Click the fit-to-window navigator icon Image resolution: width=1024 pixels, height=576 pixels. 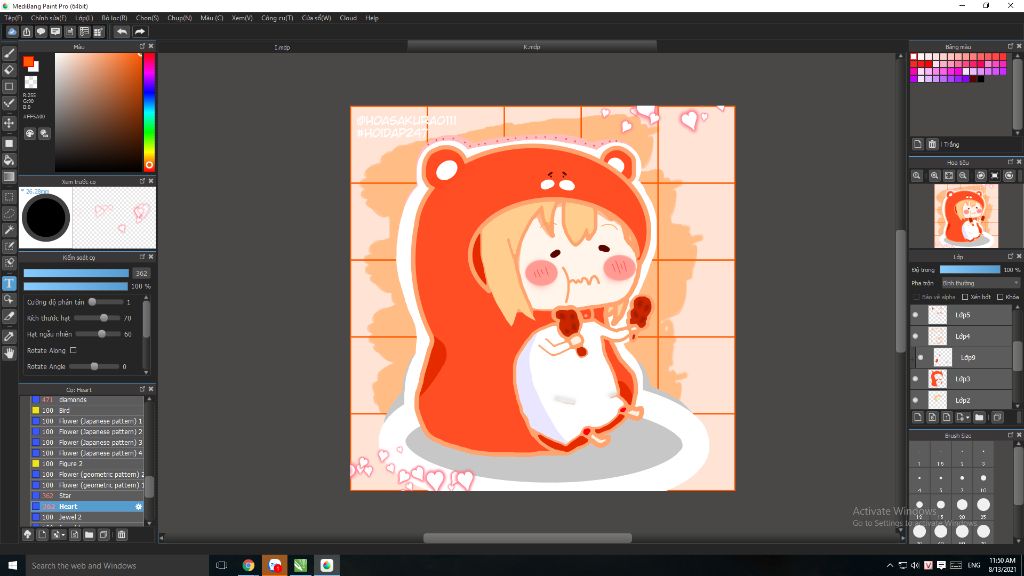(x=949, y=176)
